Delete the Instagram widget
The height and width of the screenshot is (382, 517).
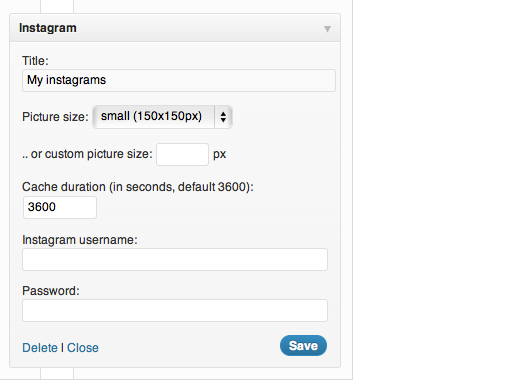click(40, 348)
